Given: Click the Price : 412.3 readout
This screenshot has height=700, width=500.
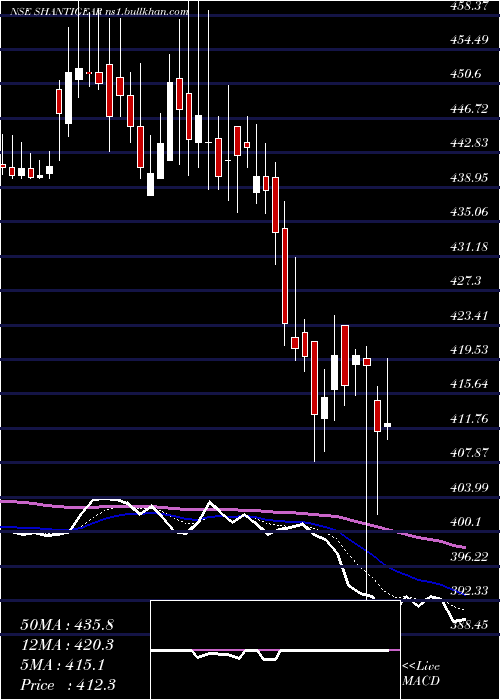Looking at the screenshot, I should tap(68, 685).
